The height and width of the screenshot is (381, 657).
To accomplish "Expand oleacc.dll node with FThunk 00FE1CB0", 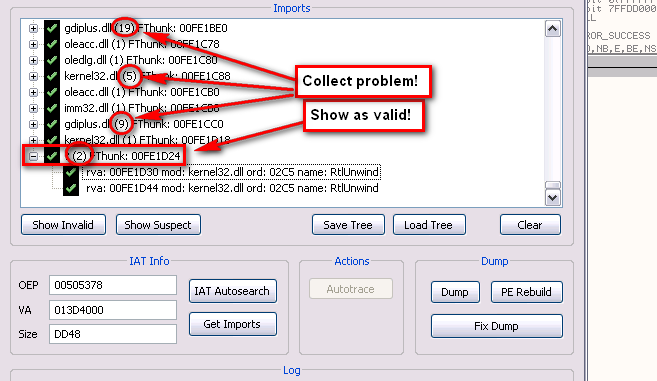I will 33,92.
